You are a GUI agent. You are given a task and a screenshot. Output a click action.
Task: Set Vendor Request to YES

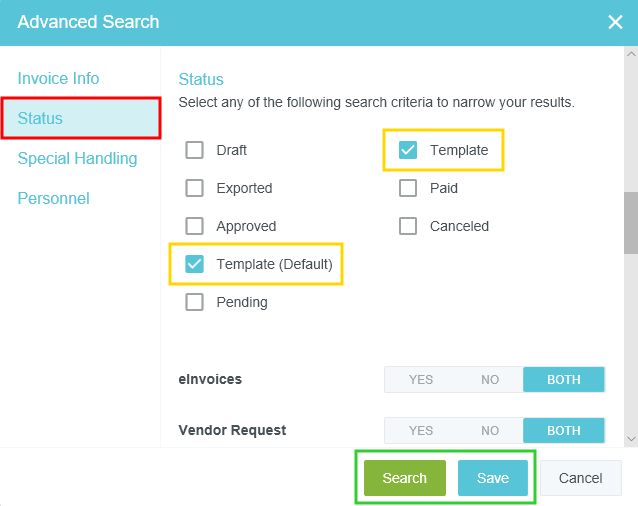click(421, 430)
